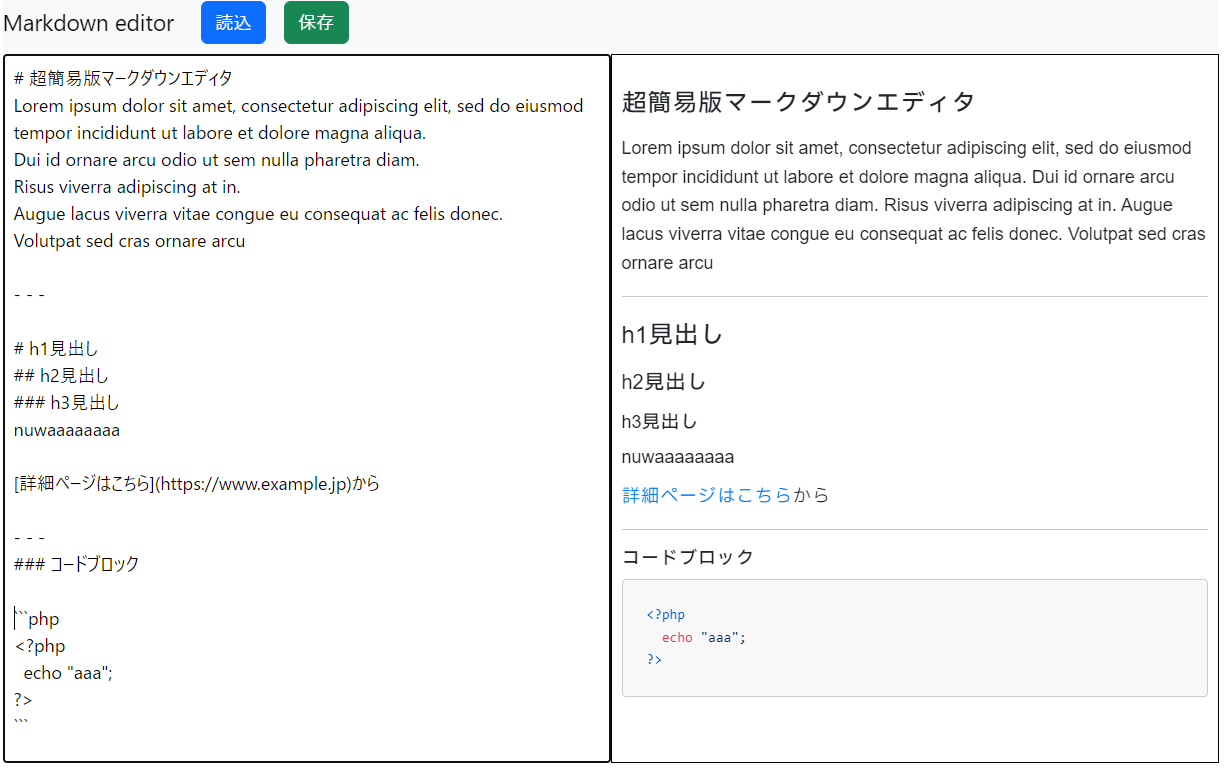Screen dimensions: 1225x772
Task: Click the '[詳細ページはこちら](https://www.example.jp)から' source line
Action: pyautogui.click(x=197, y=484)
